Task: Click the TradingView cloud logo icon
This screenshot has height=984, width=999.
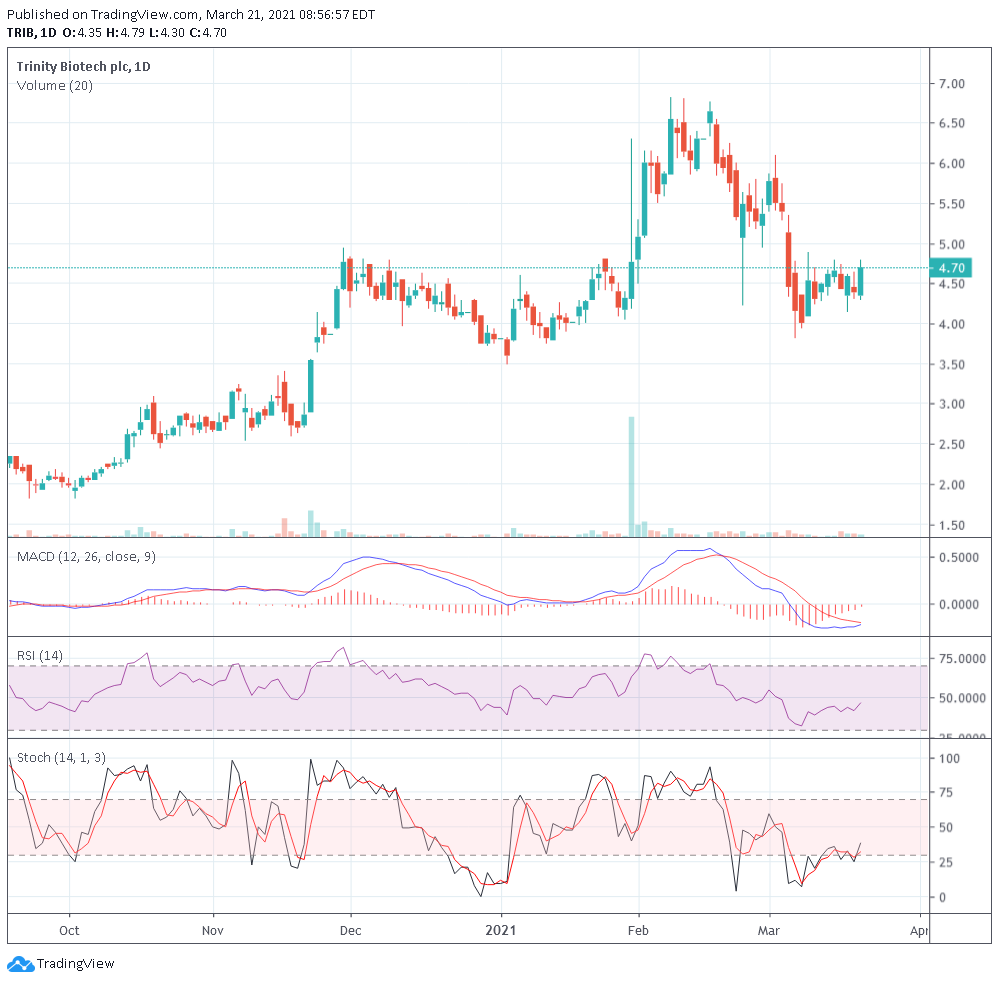Action: click(20, 964)
